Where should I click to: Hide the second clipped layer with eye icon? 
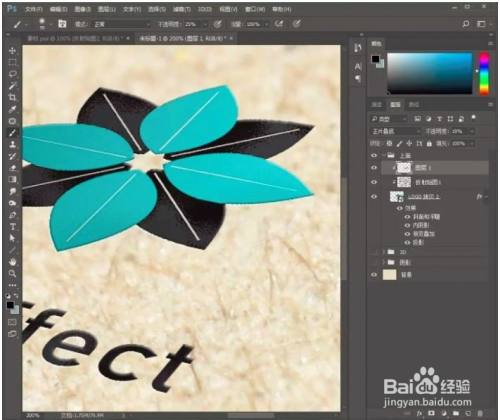pyautogui.click(x=374, y=182)
